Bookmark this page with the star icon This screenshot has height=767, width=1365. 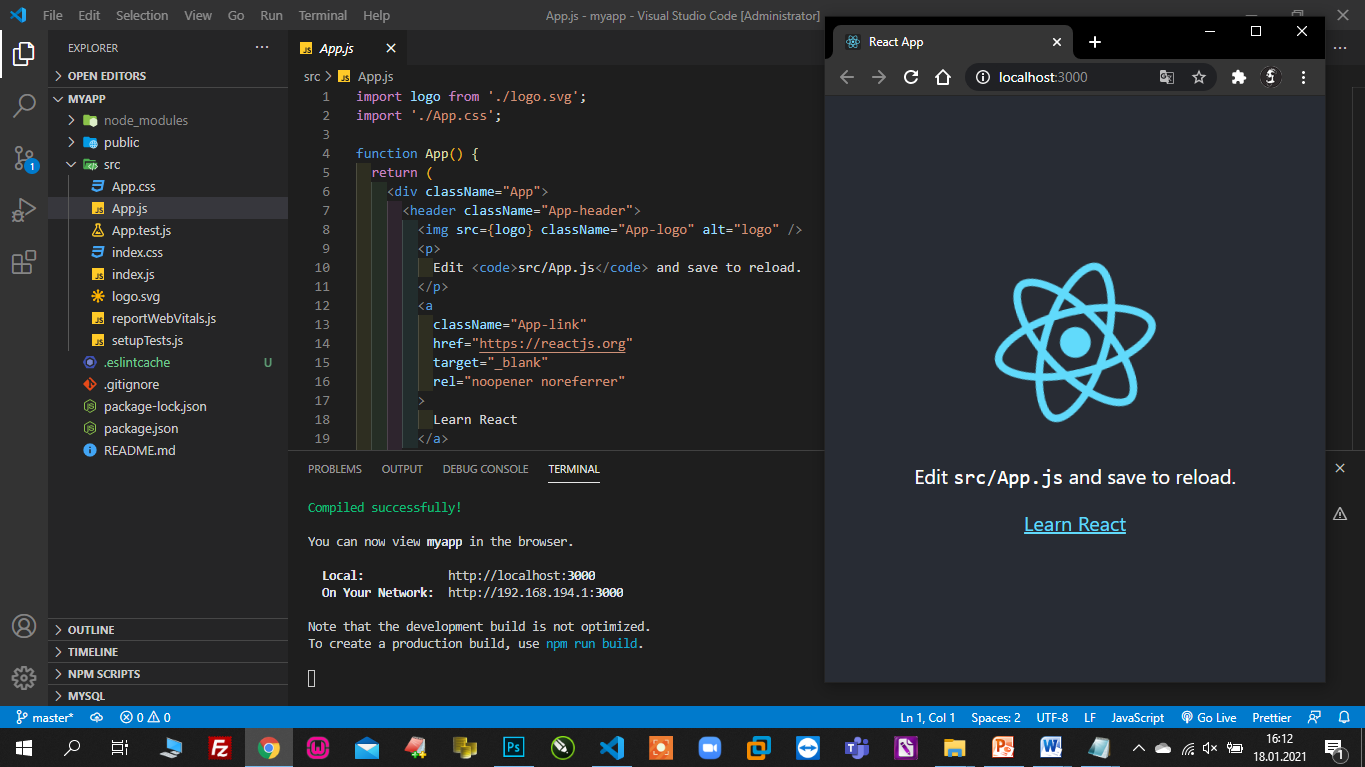1198,77
